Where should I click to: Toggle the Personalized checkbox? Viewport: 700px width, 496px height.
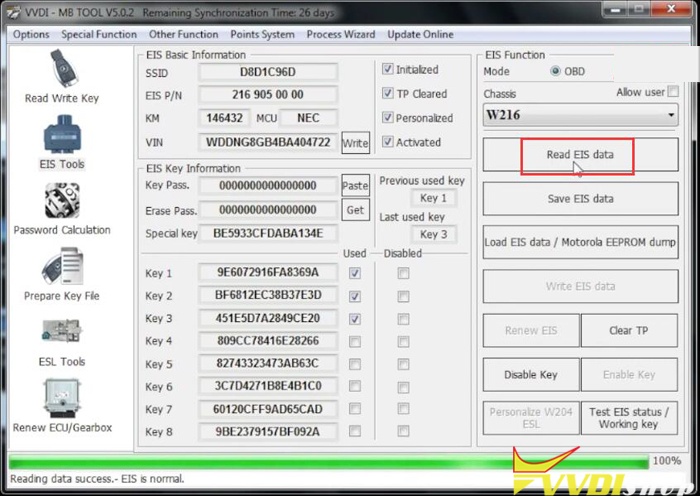coord(388,117)
